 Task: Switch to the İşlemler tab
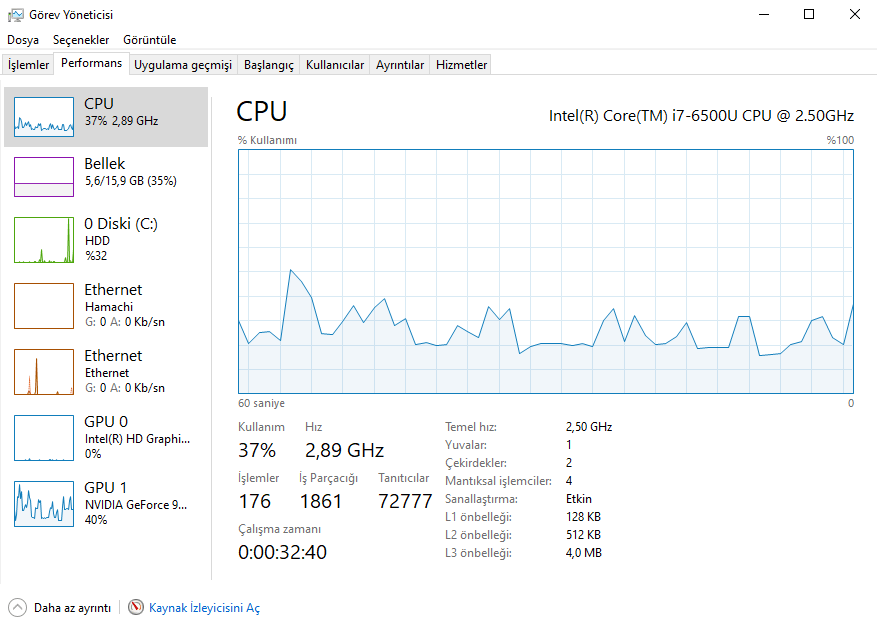click(29, 65)
